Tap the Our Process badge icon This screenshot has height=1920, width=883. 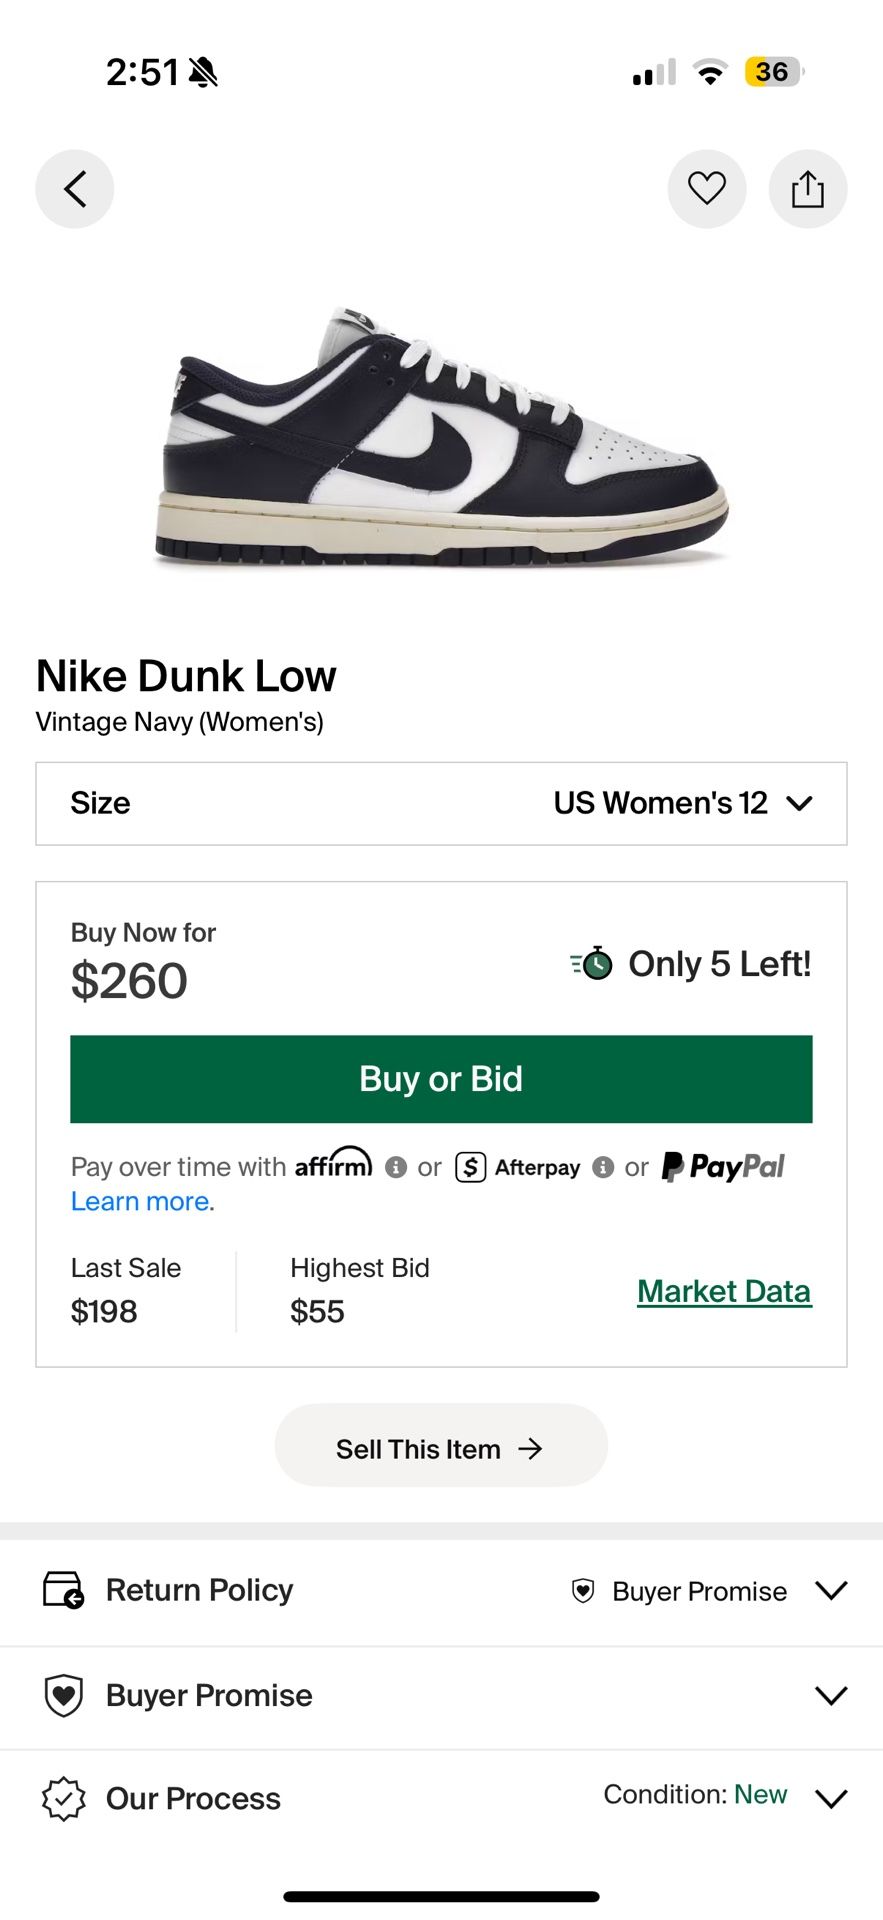click(64, 1798)
